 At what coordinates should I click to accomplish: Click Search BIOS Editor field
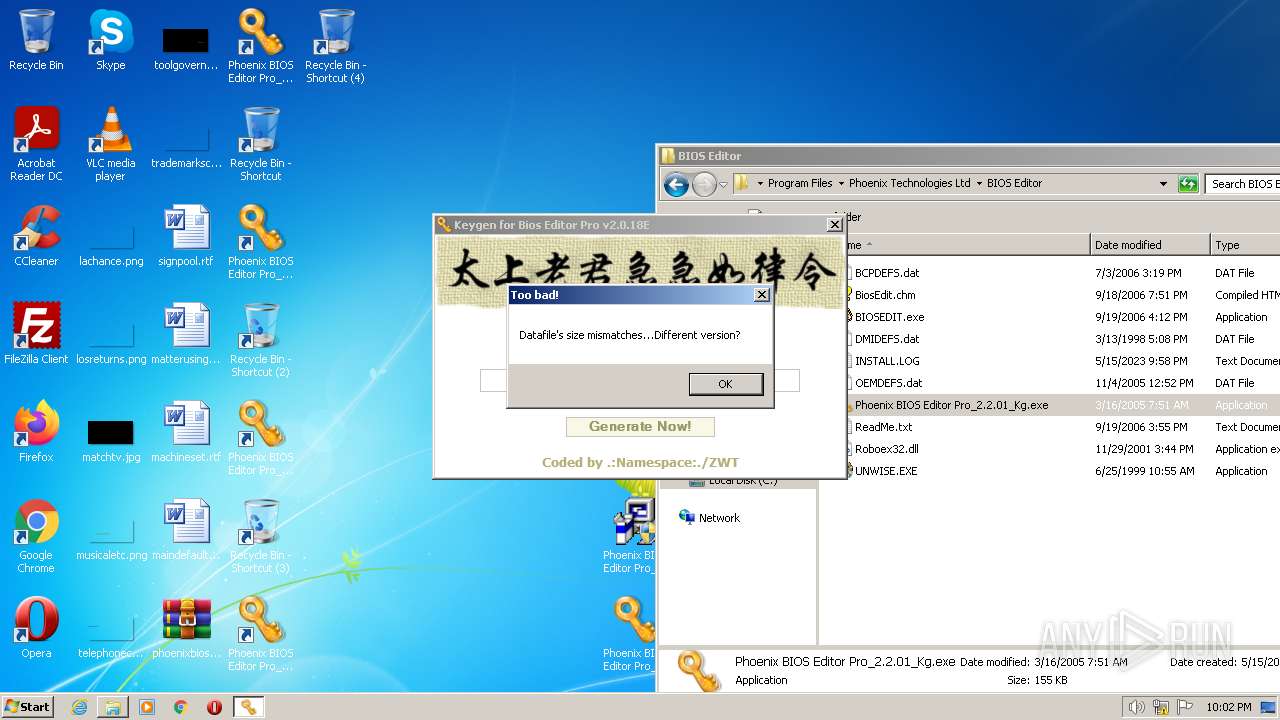[1243, 184]
